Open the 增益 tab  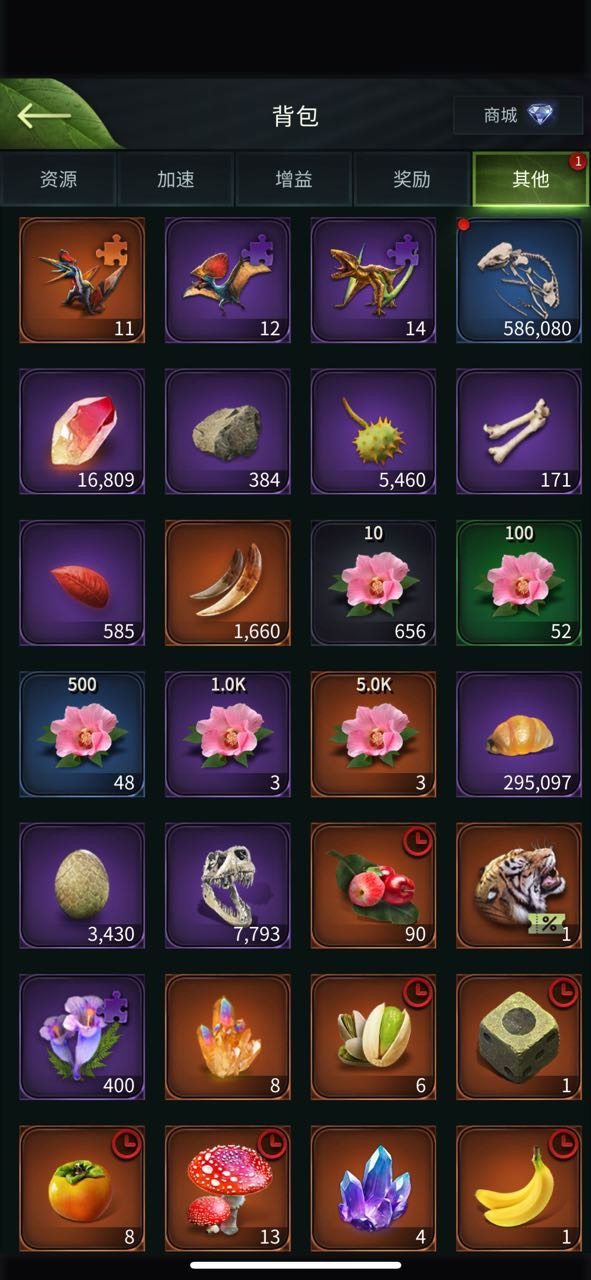tap(294, 180)
